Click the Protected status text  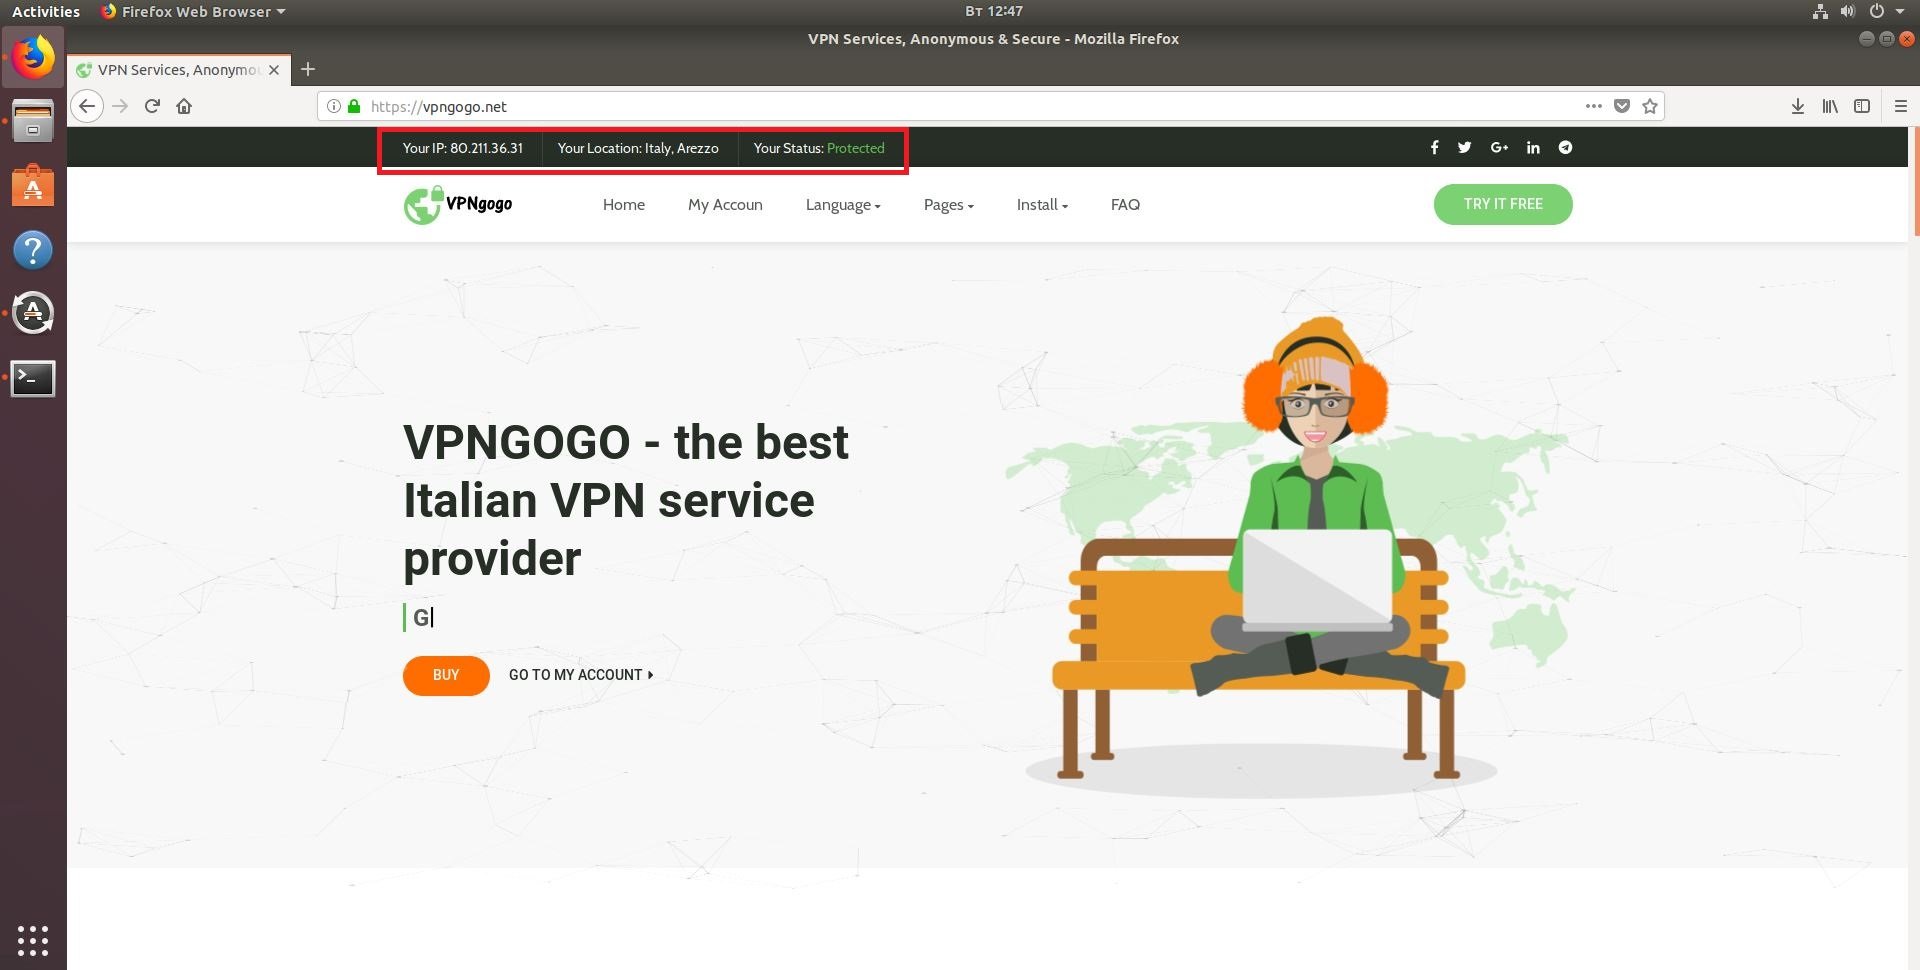pos(856,148)
